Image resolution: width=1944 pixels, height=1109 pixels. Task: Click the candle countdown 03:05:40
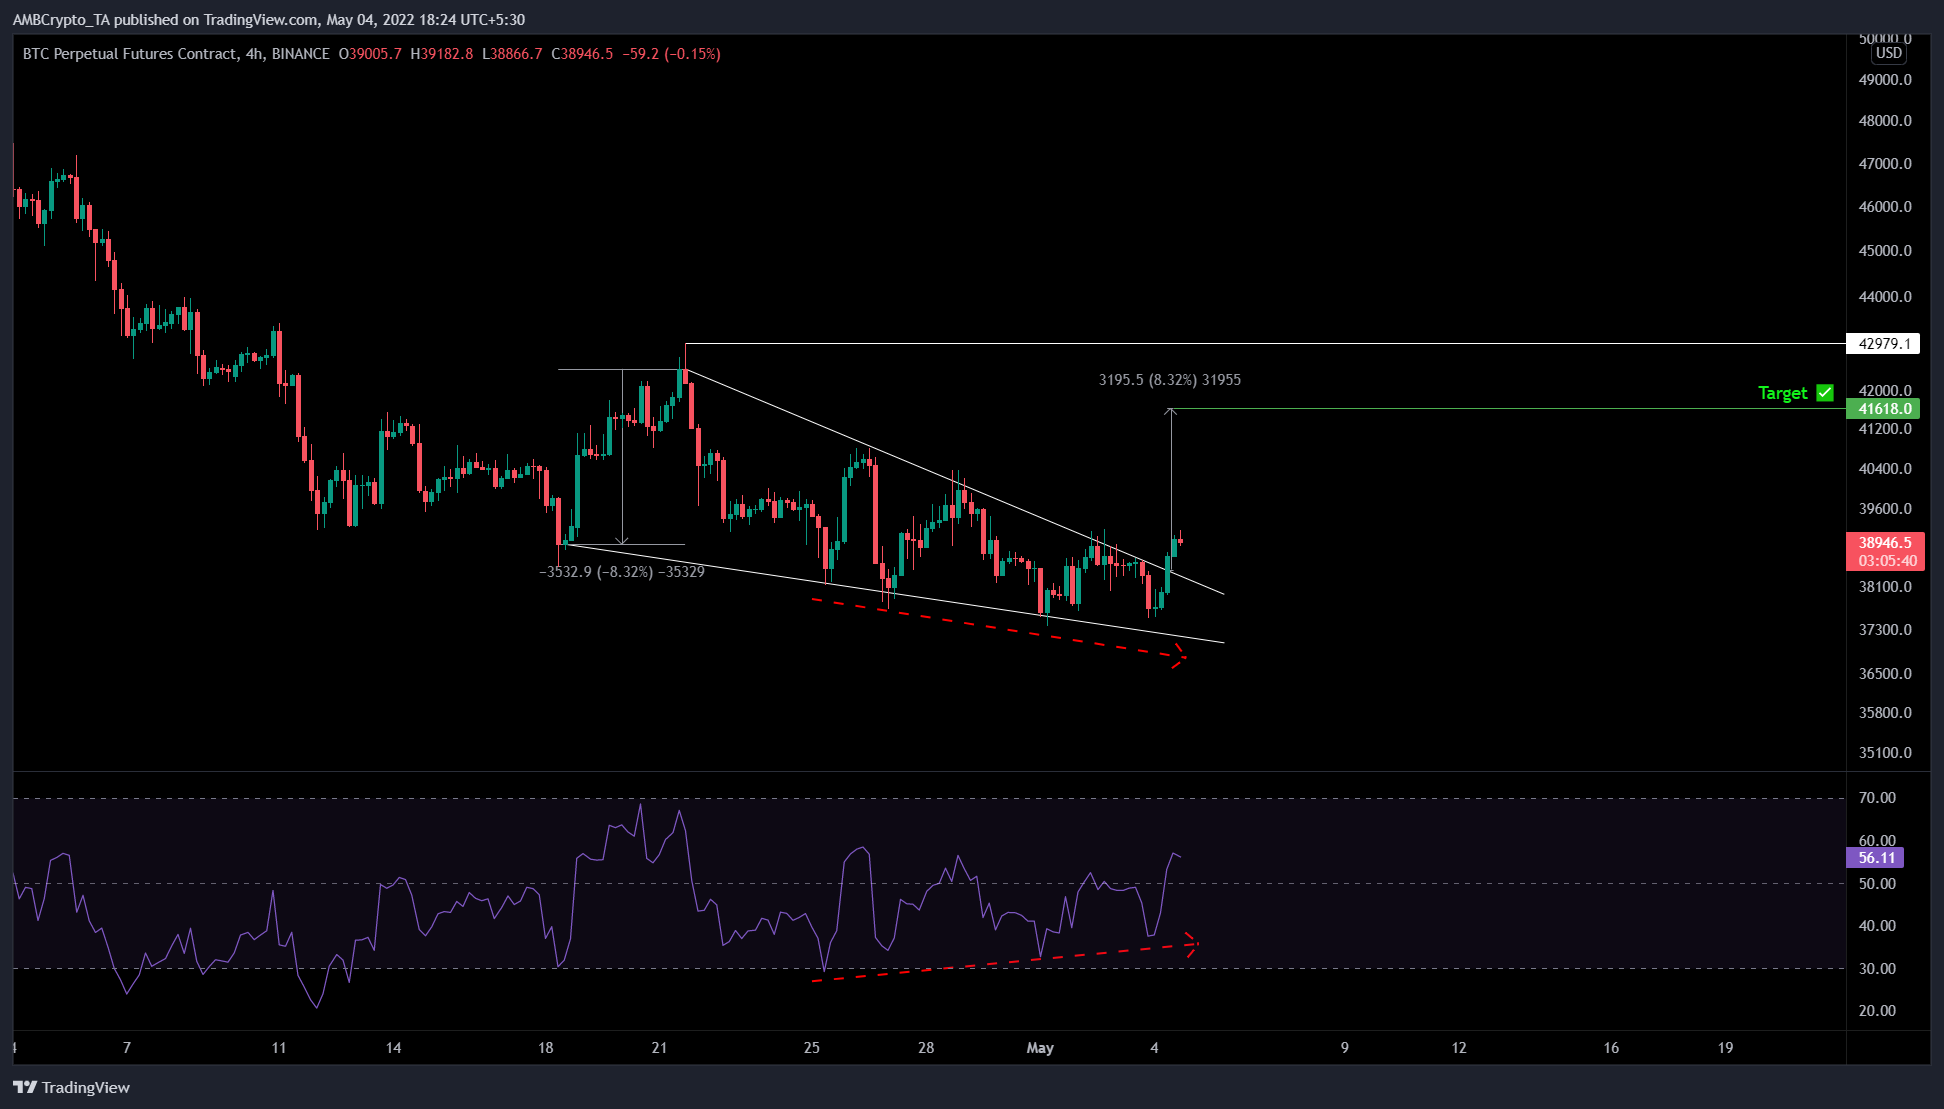[1885, 561]
